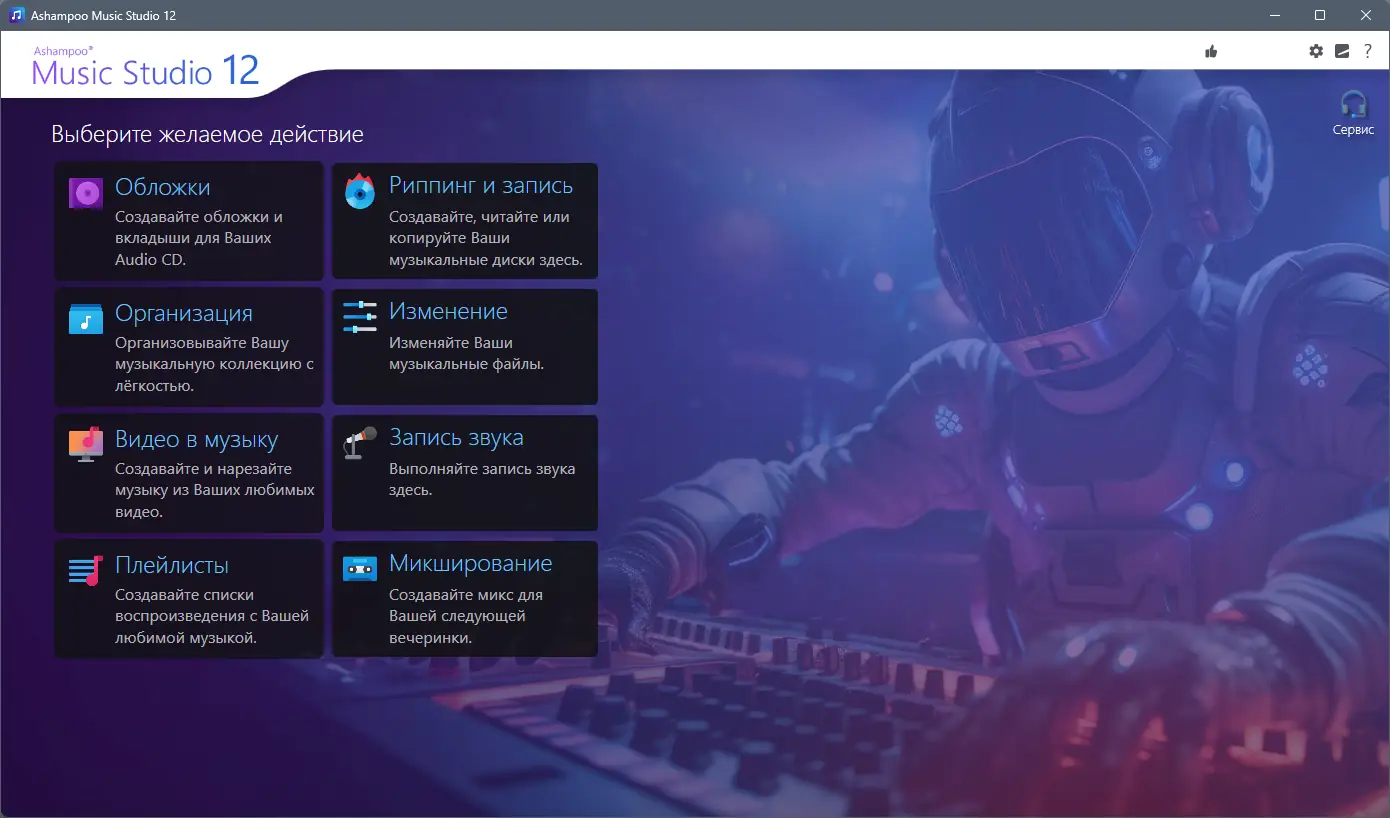Select the Организация heading

(x=184, y=314)
